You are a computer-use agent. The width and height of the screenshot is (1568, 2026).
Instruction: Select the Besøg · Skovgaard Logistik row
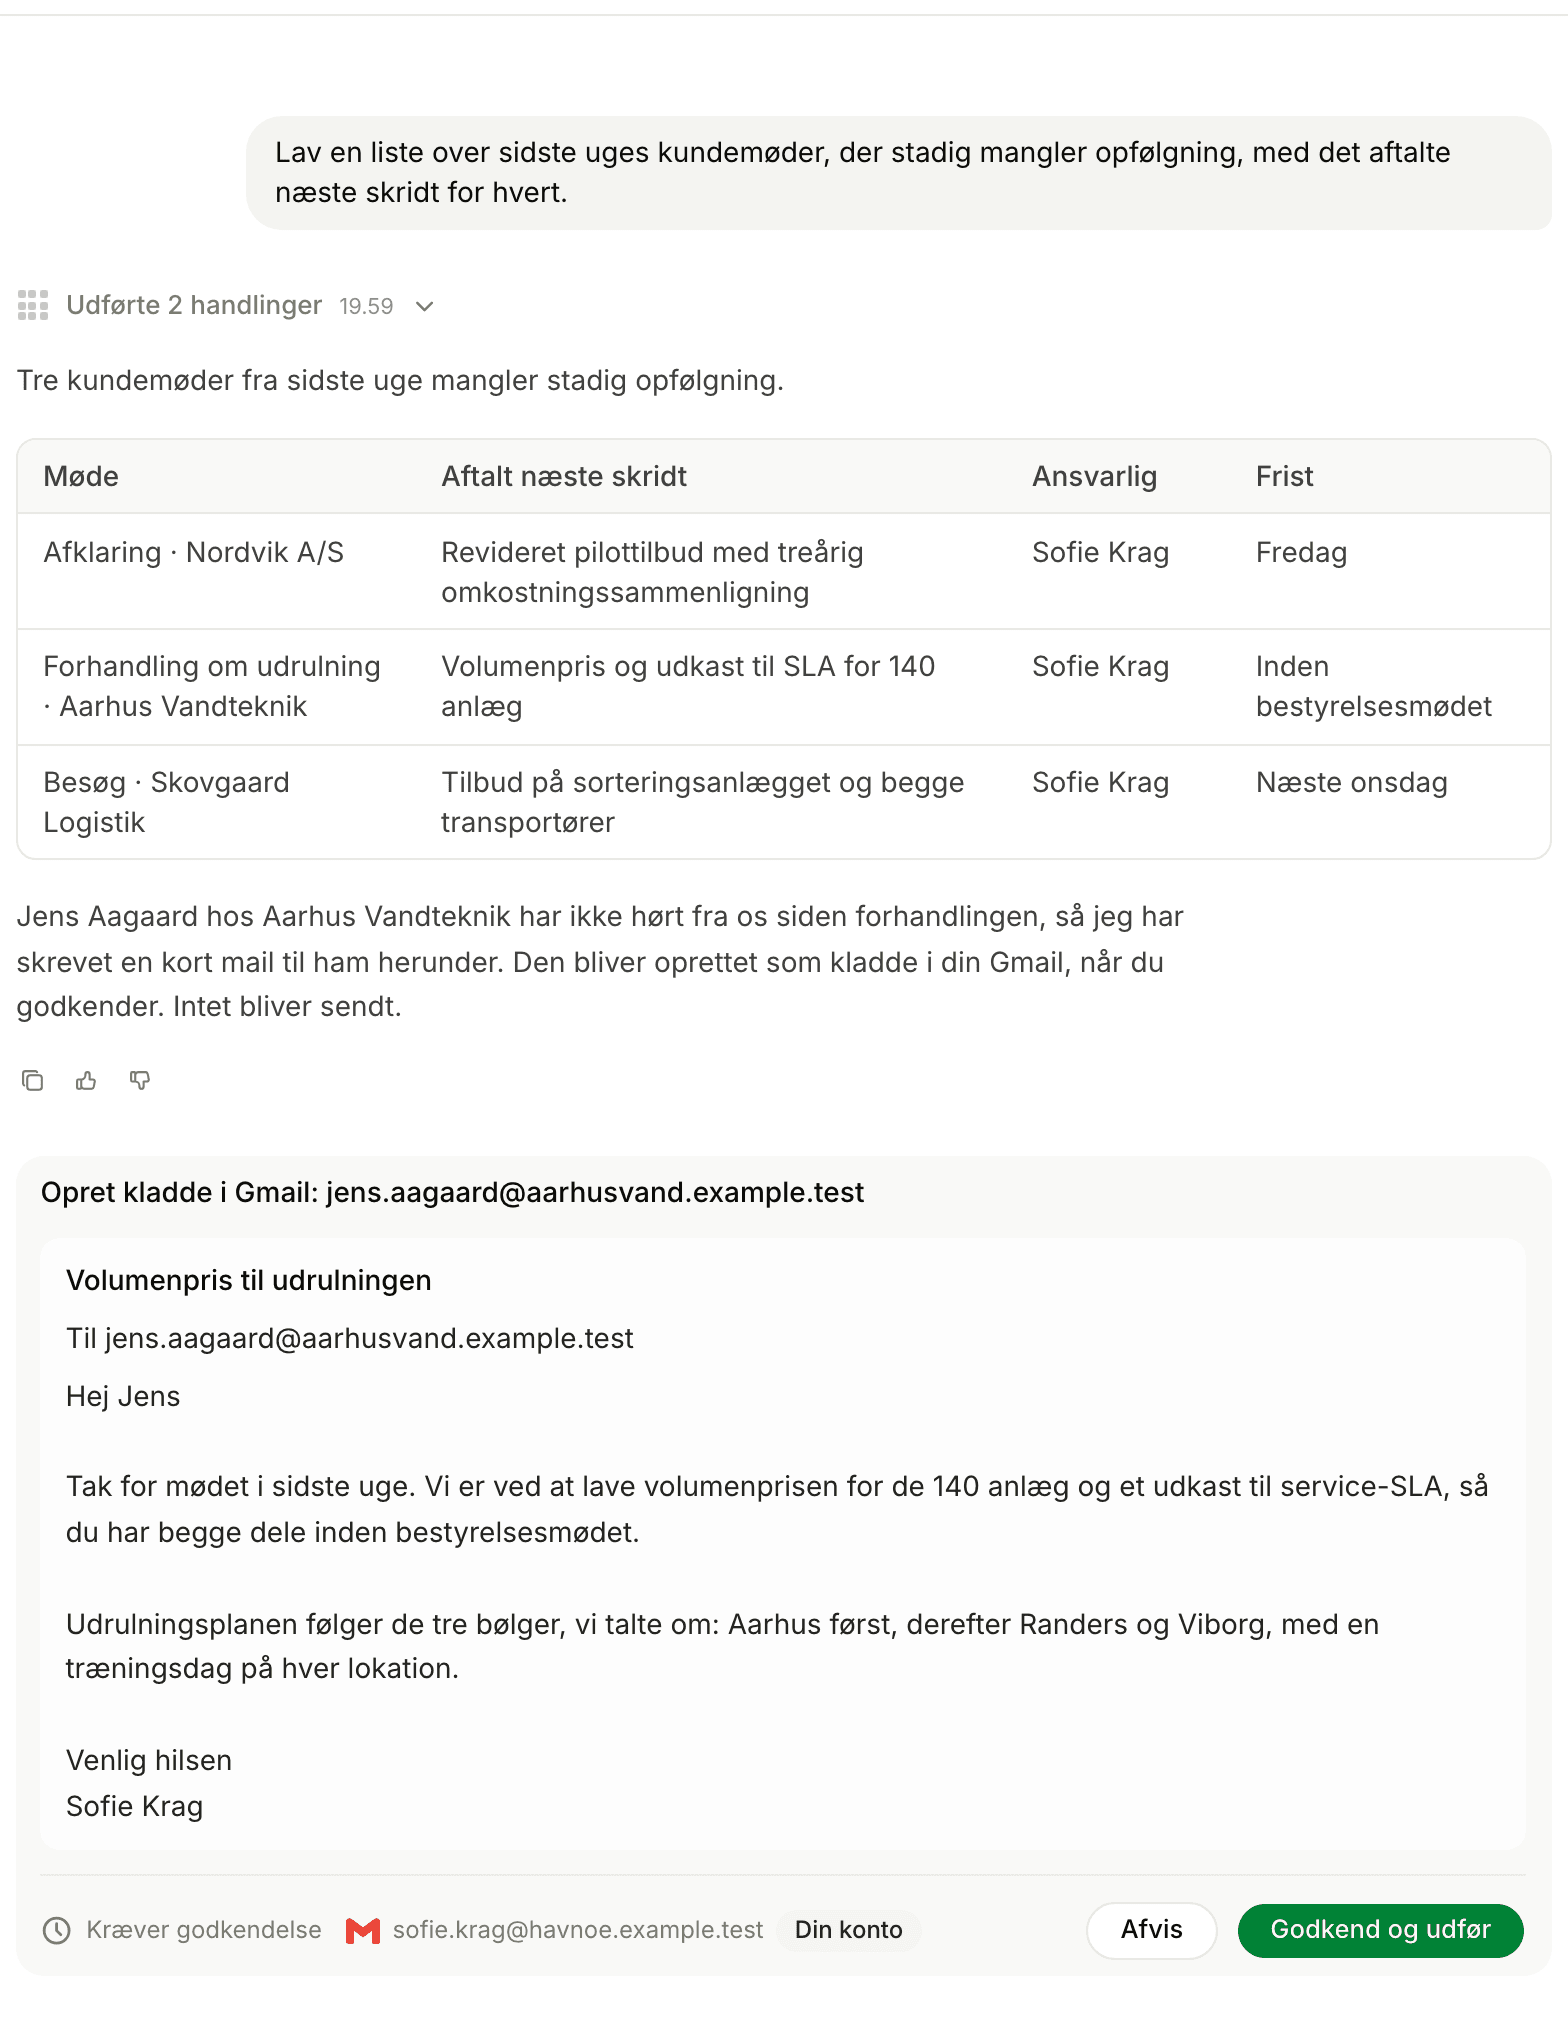click(784, 802)
